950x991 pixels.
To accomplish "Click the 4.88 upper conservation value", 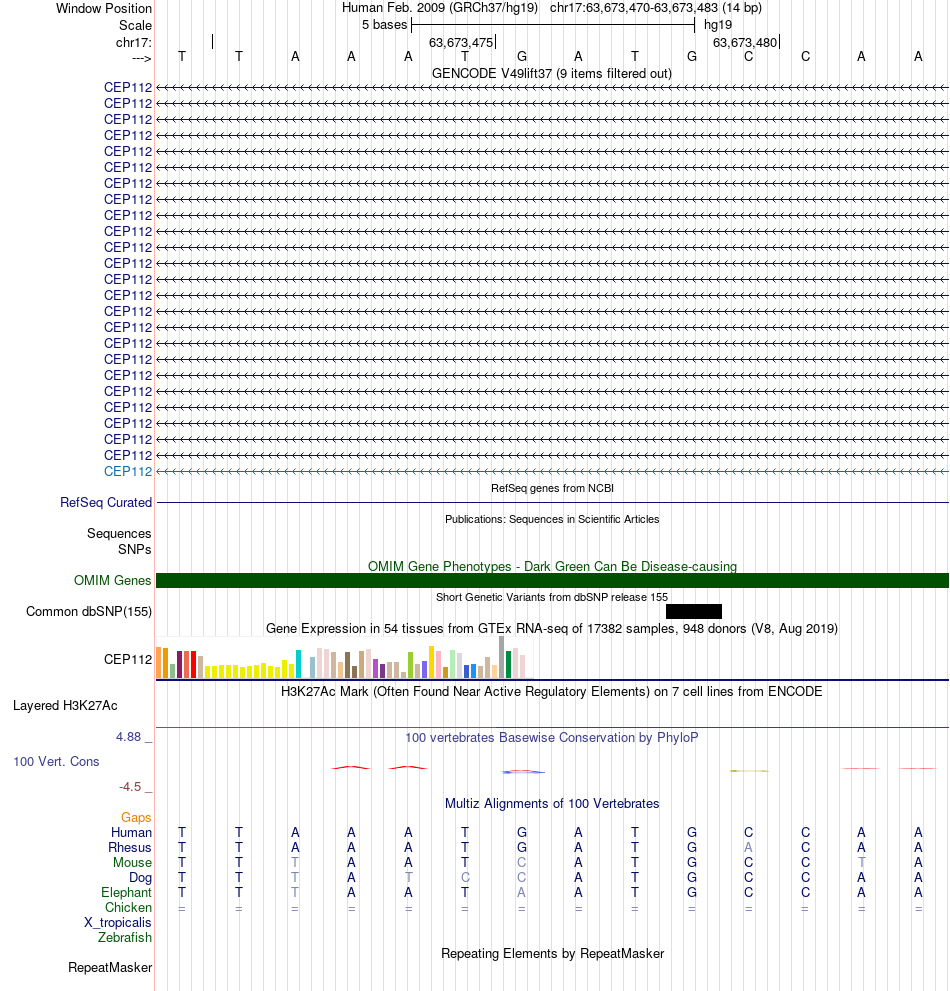I will (x=128, y=737).
